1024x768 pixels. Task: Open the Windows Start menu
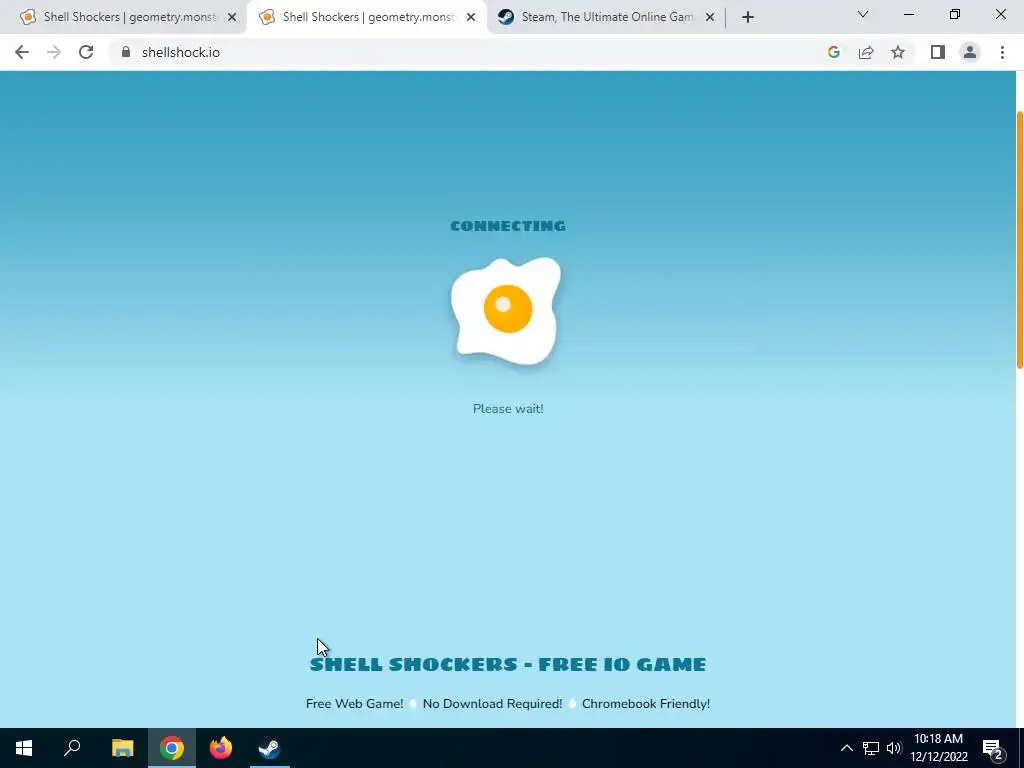pos(24,748)
